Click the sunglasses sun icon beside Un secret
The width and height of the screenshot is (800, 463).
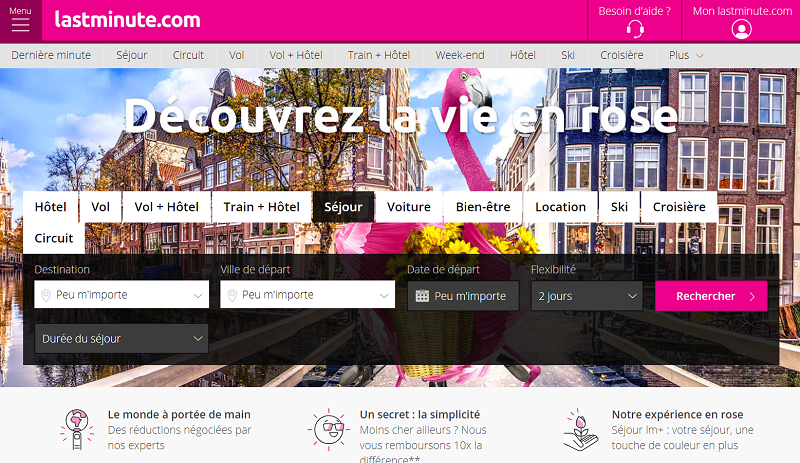coord(329,429)
